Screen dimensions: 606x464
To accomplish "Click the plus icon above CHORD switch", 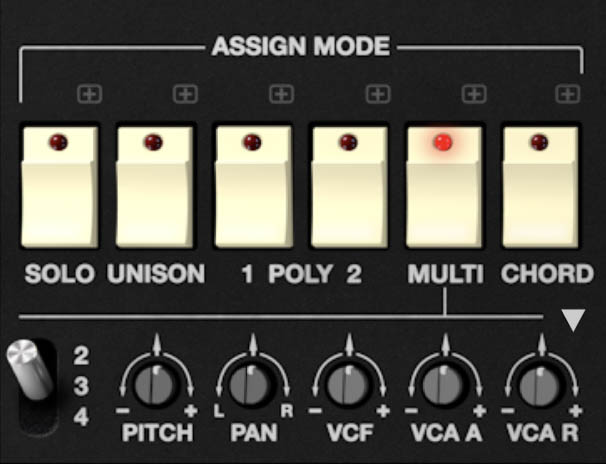I will pyautogui.click(x=568, y=94).
